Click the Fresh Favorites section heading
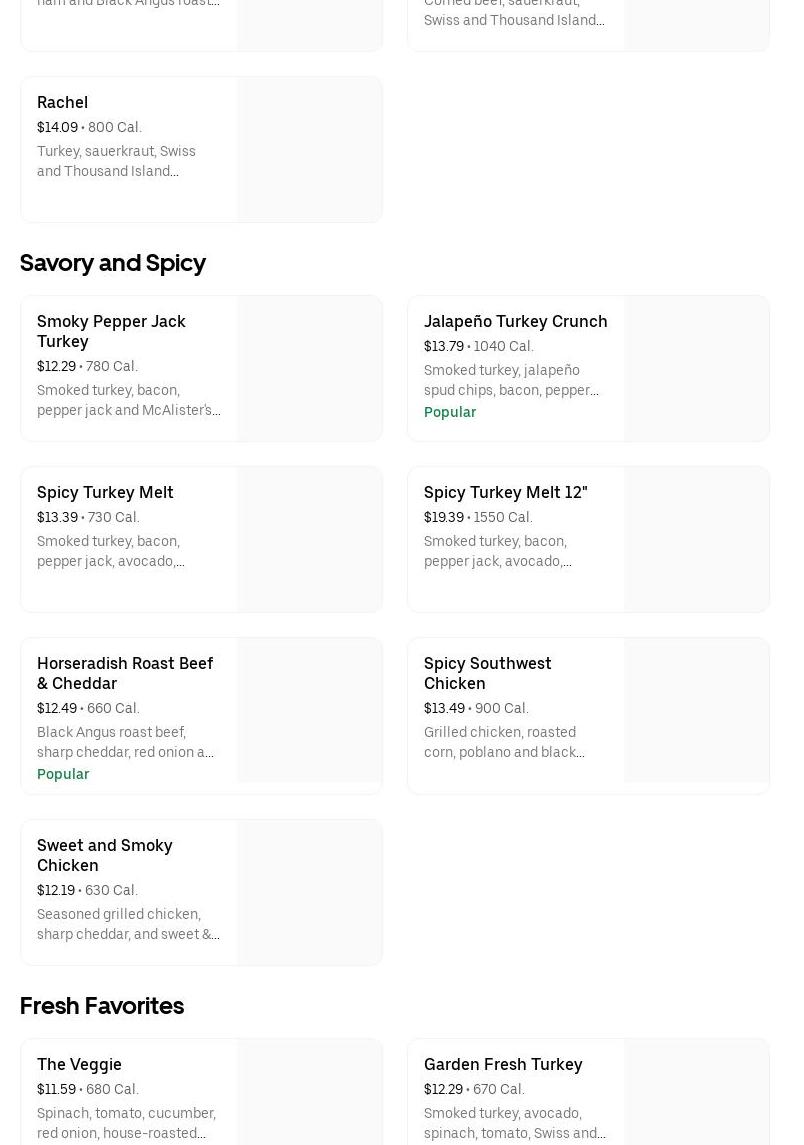804x1145 pixels. pos(102,1006)
